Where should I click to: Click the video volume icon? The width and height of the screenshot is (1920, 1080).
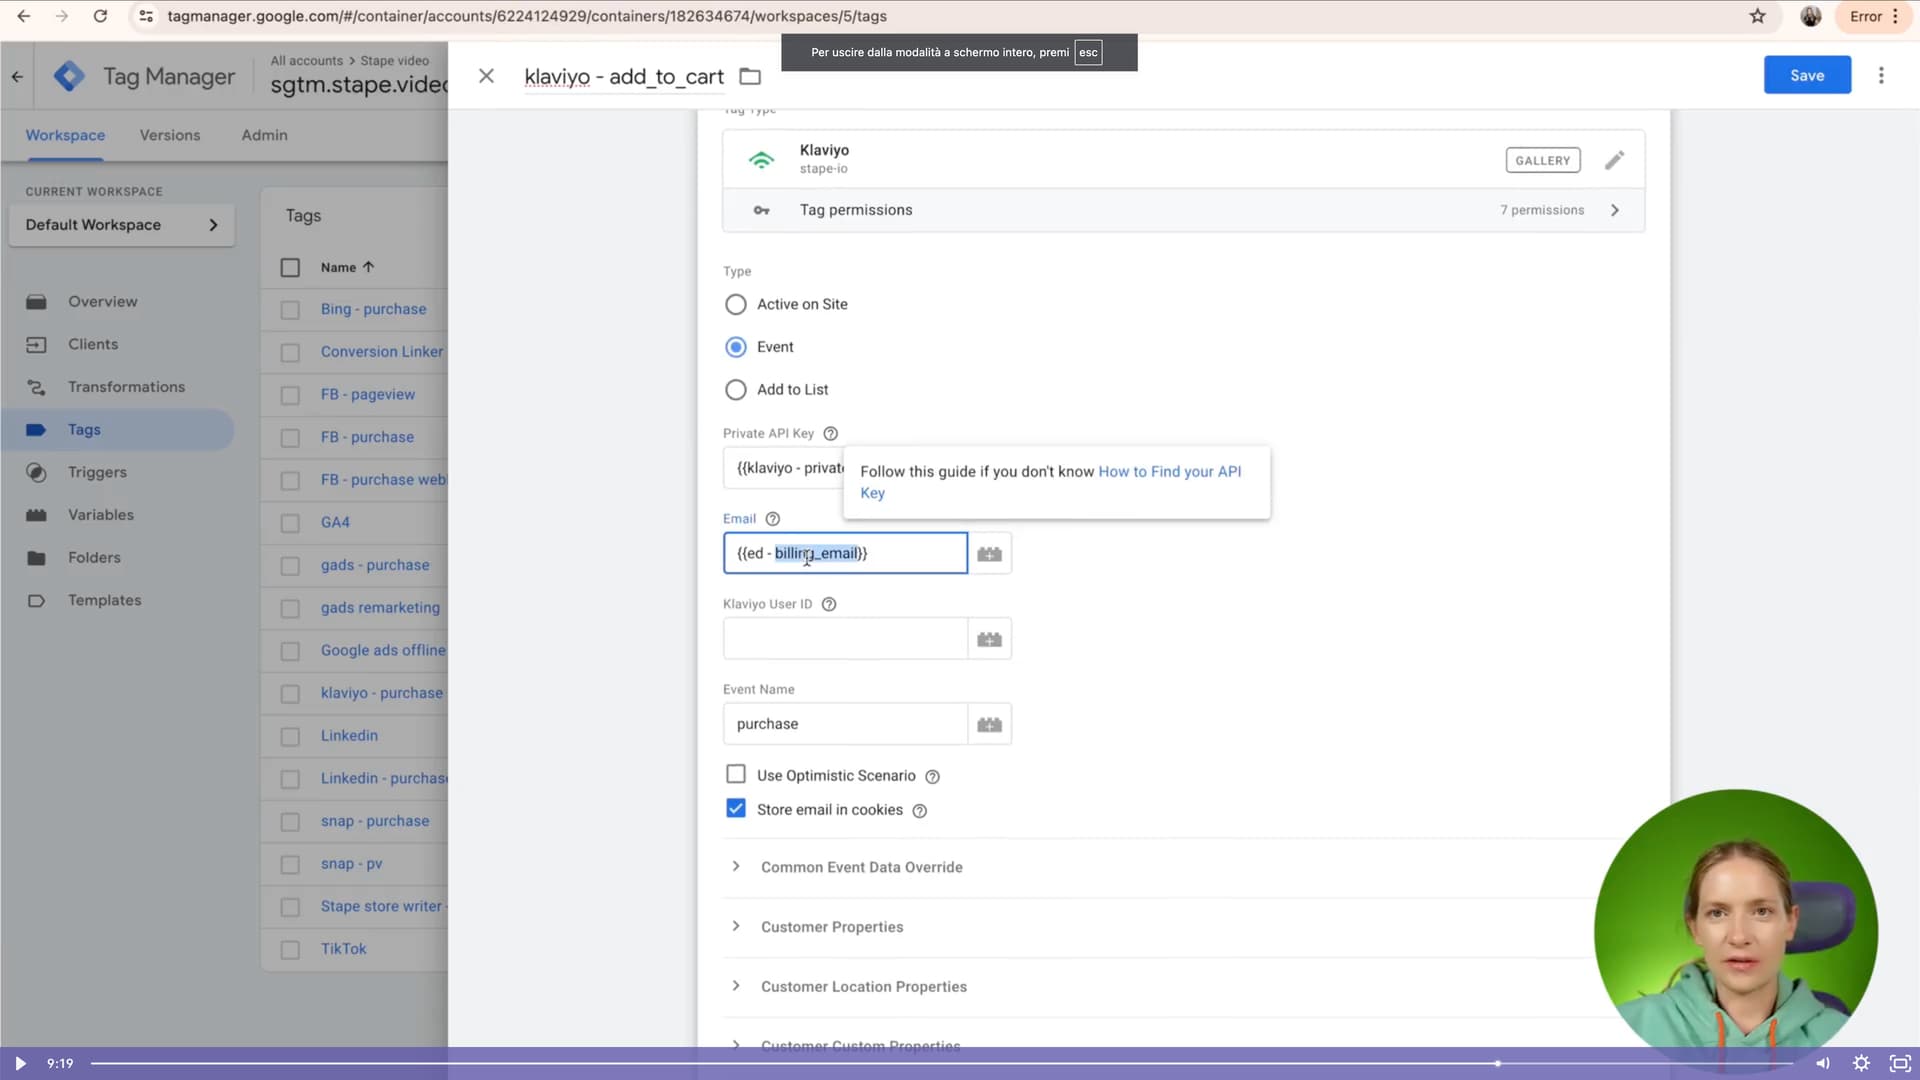pos(1822,1063)
